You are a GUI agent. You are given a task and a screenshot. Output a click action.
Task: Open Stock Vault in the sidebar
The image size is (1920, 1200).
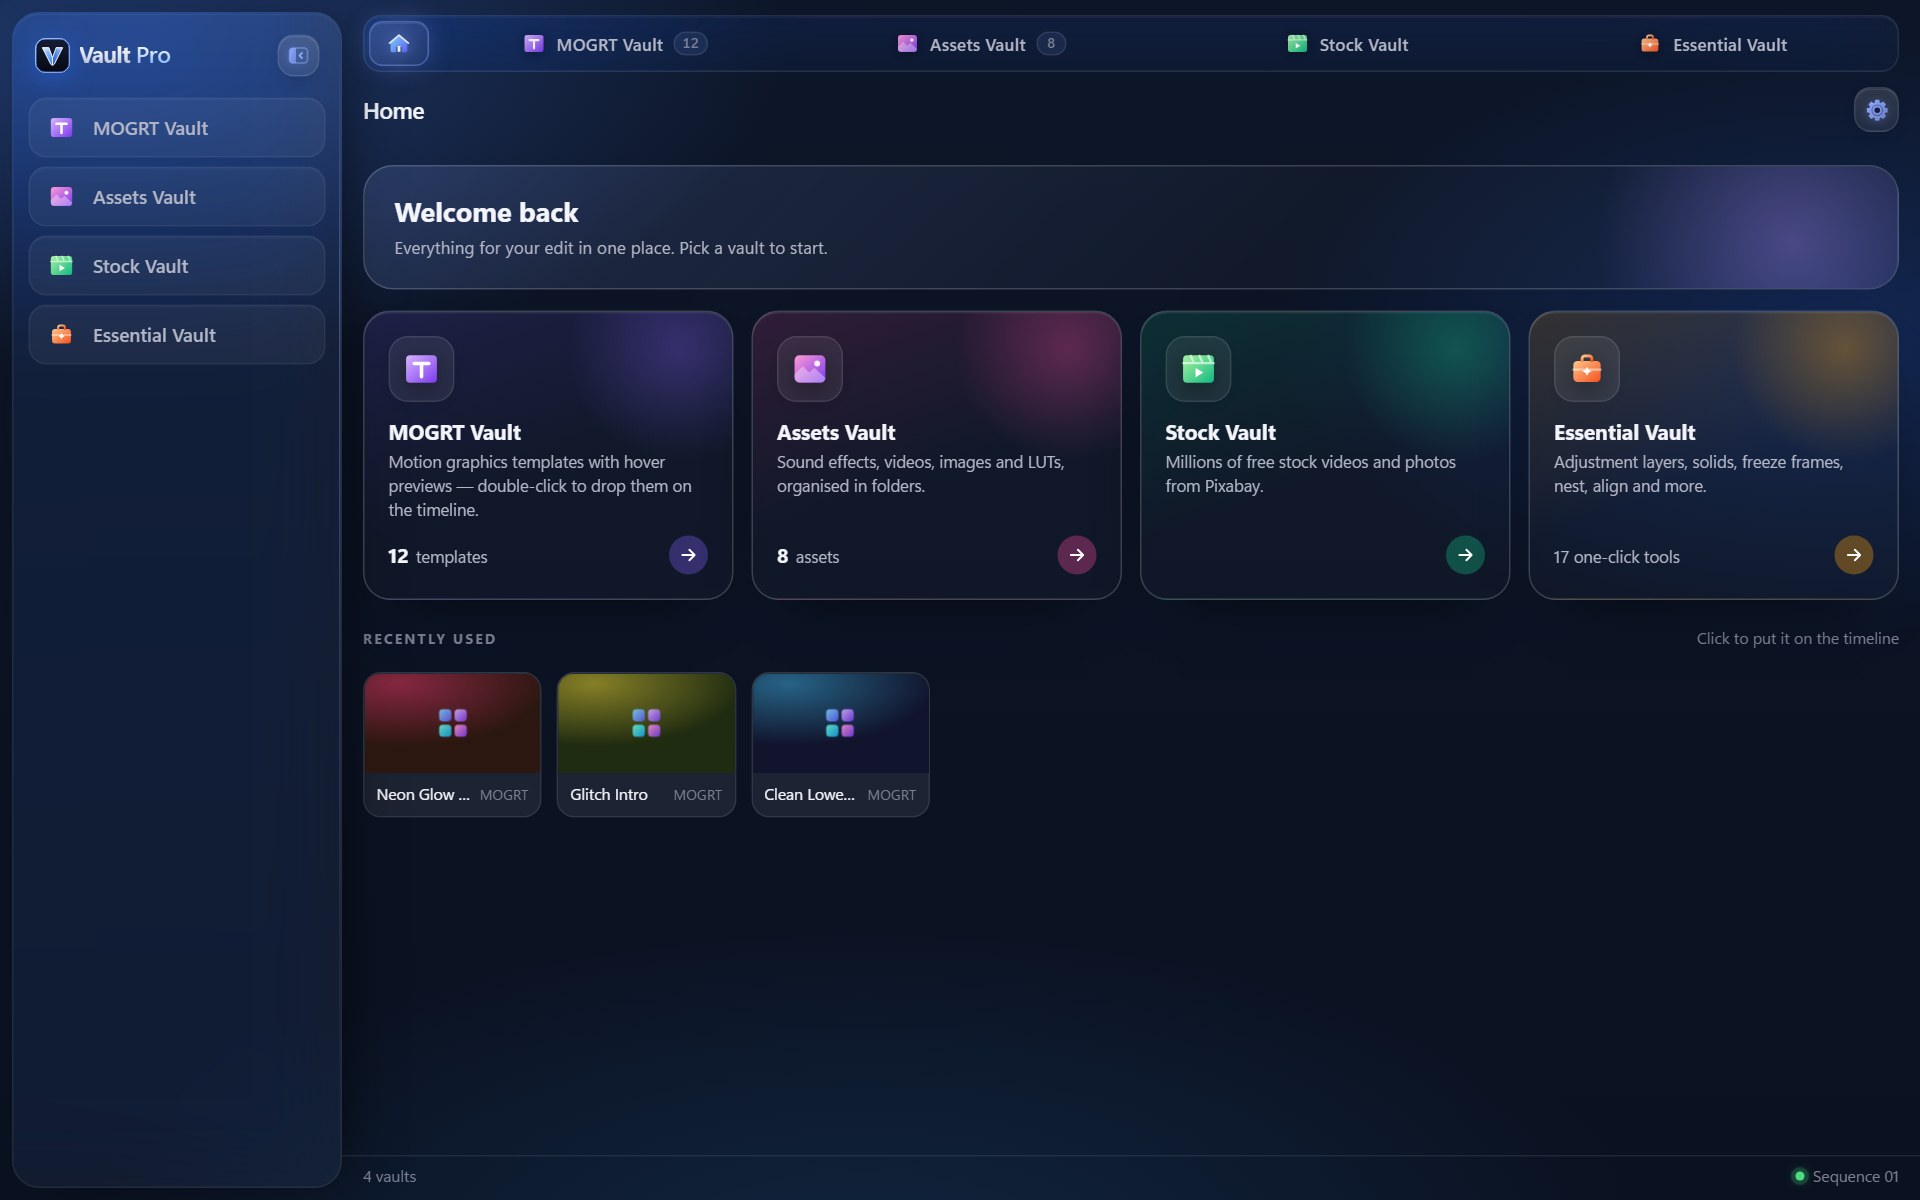(177, 266)
